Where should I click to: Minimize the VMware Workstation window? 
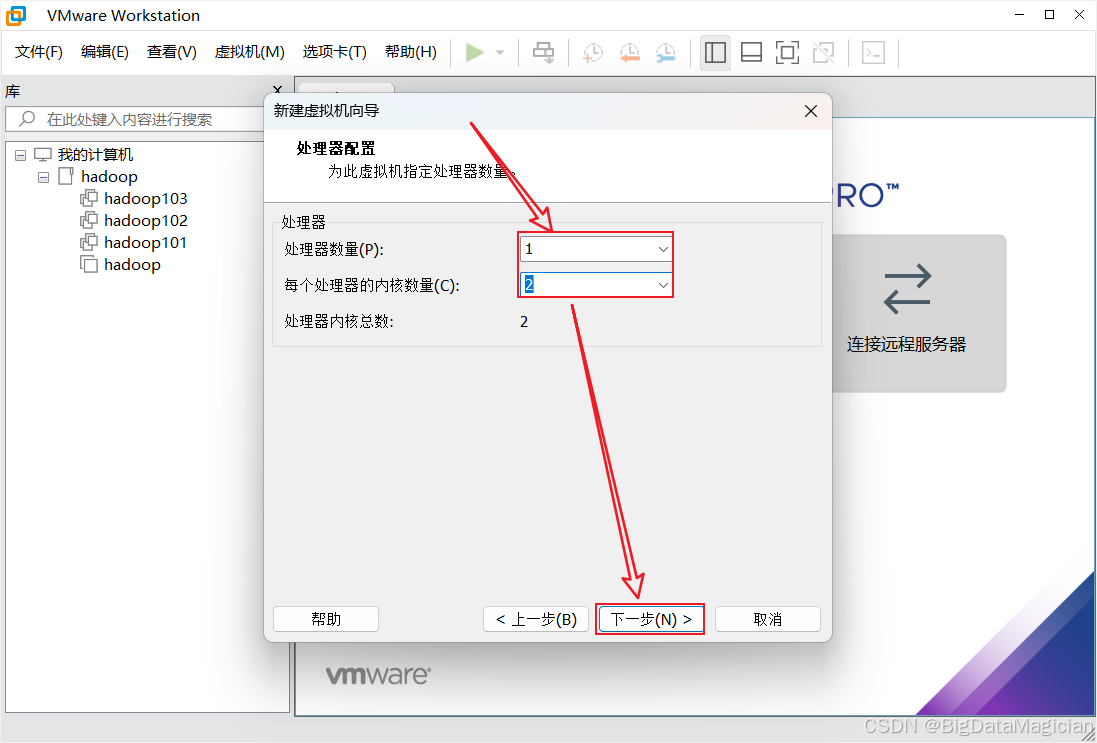coord(1019,15)
